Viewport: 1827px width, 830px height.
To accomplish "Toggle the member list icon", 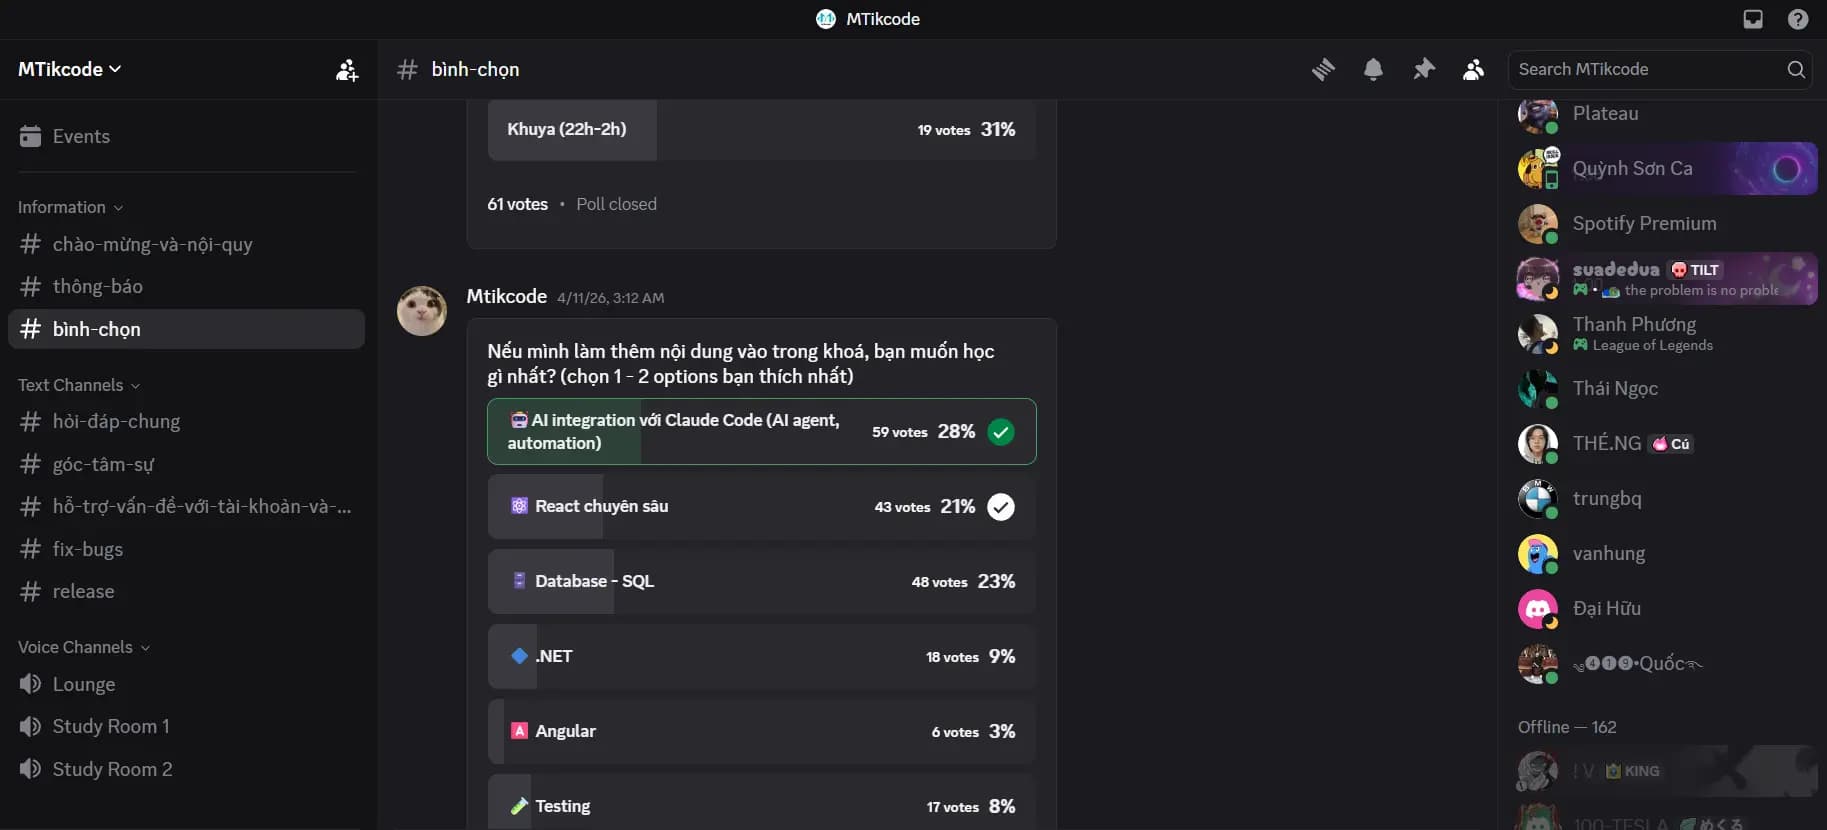I will [1473, 69].
